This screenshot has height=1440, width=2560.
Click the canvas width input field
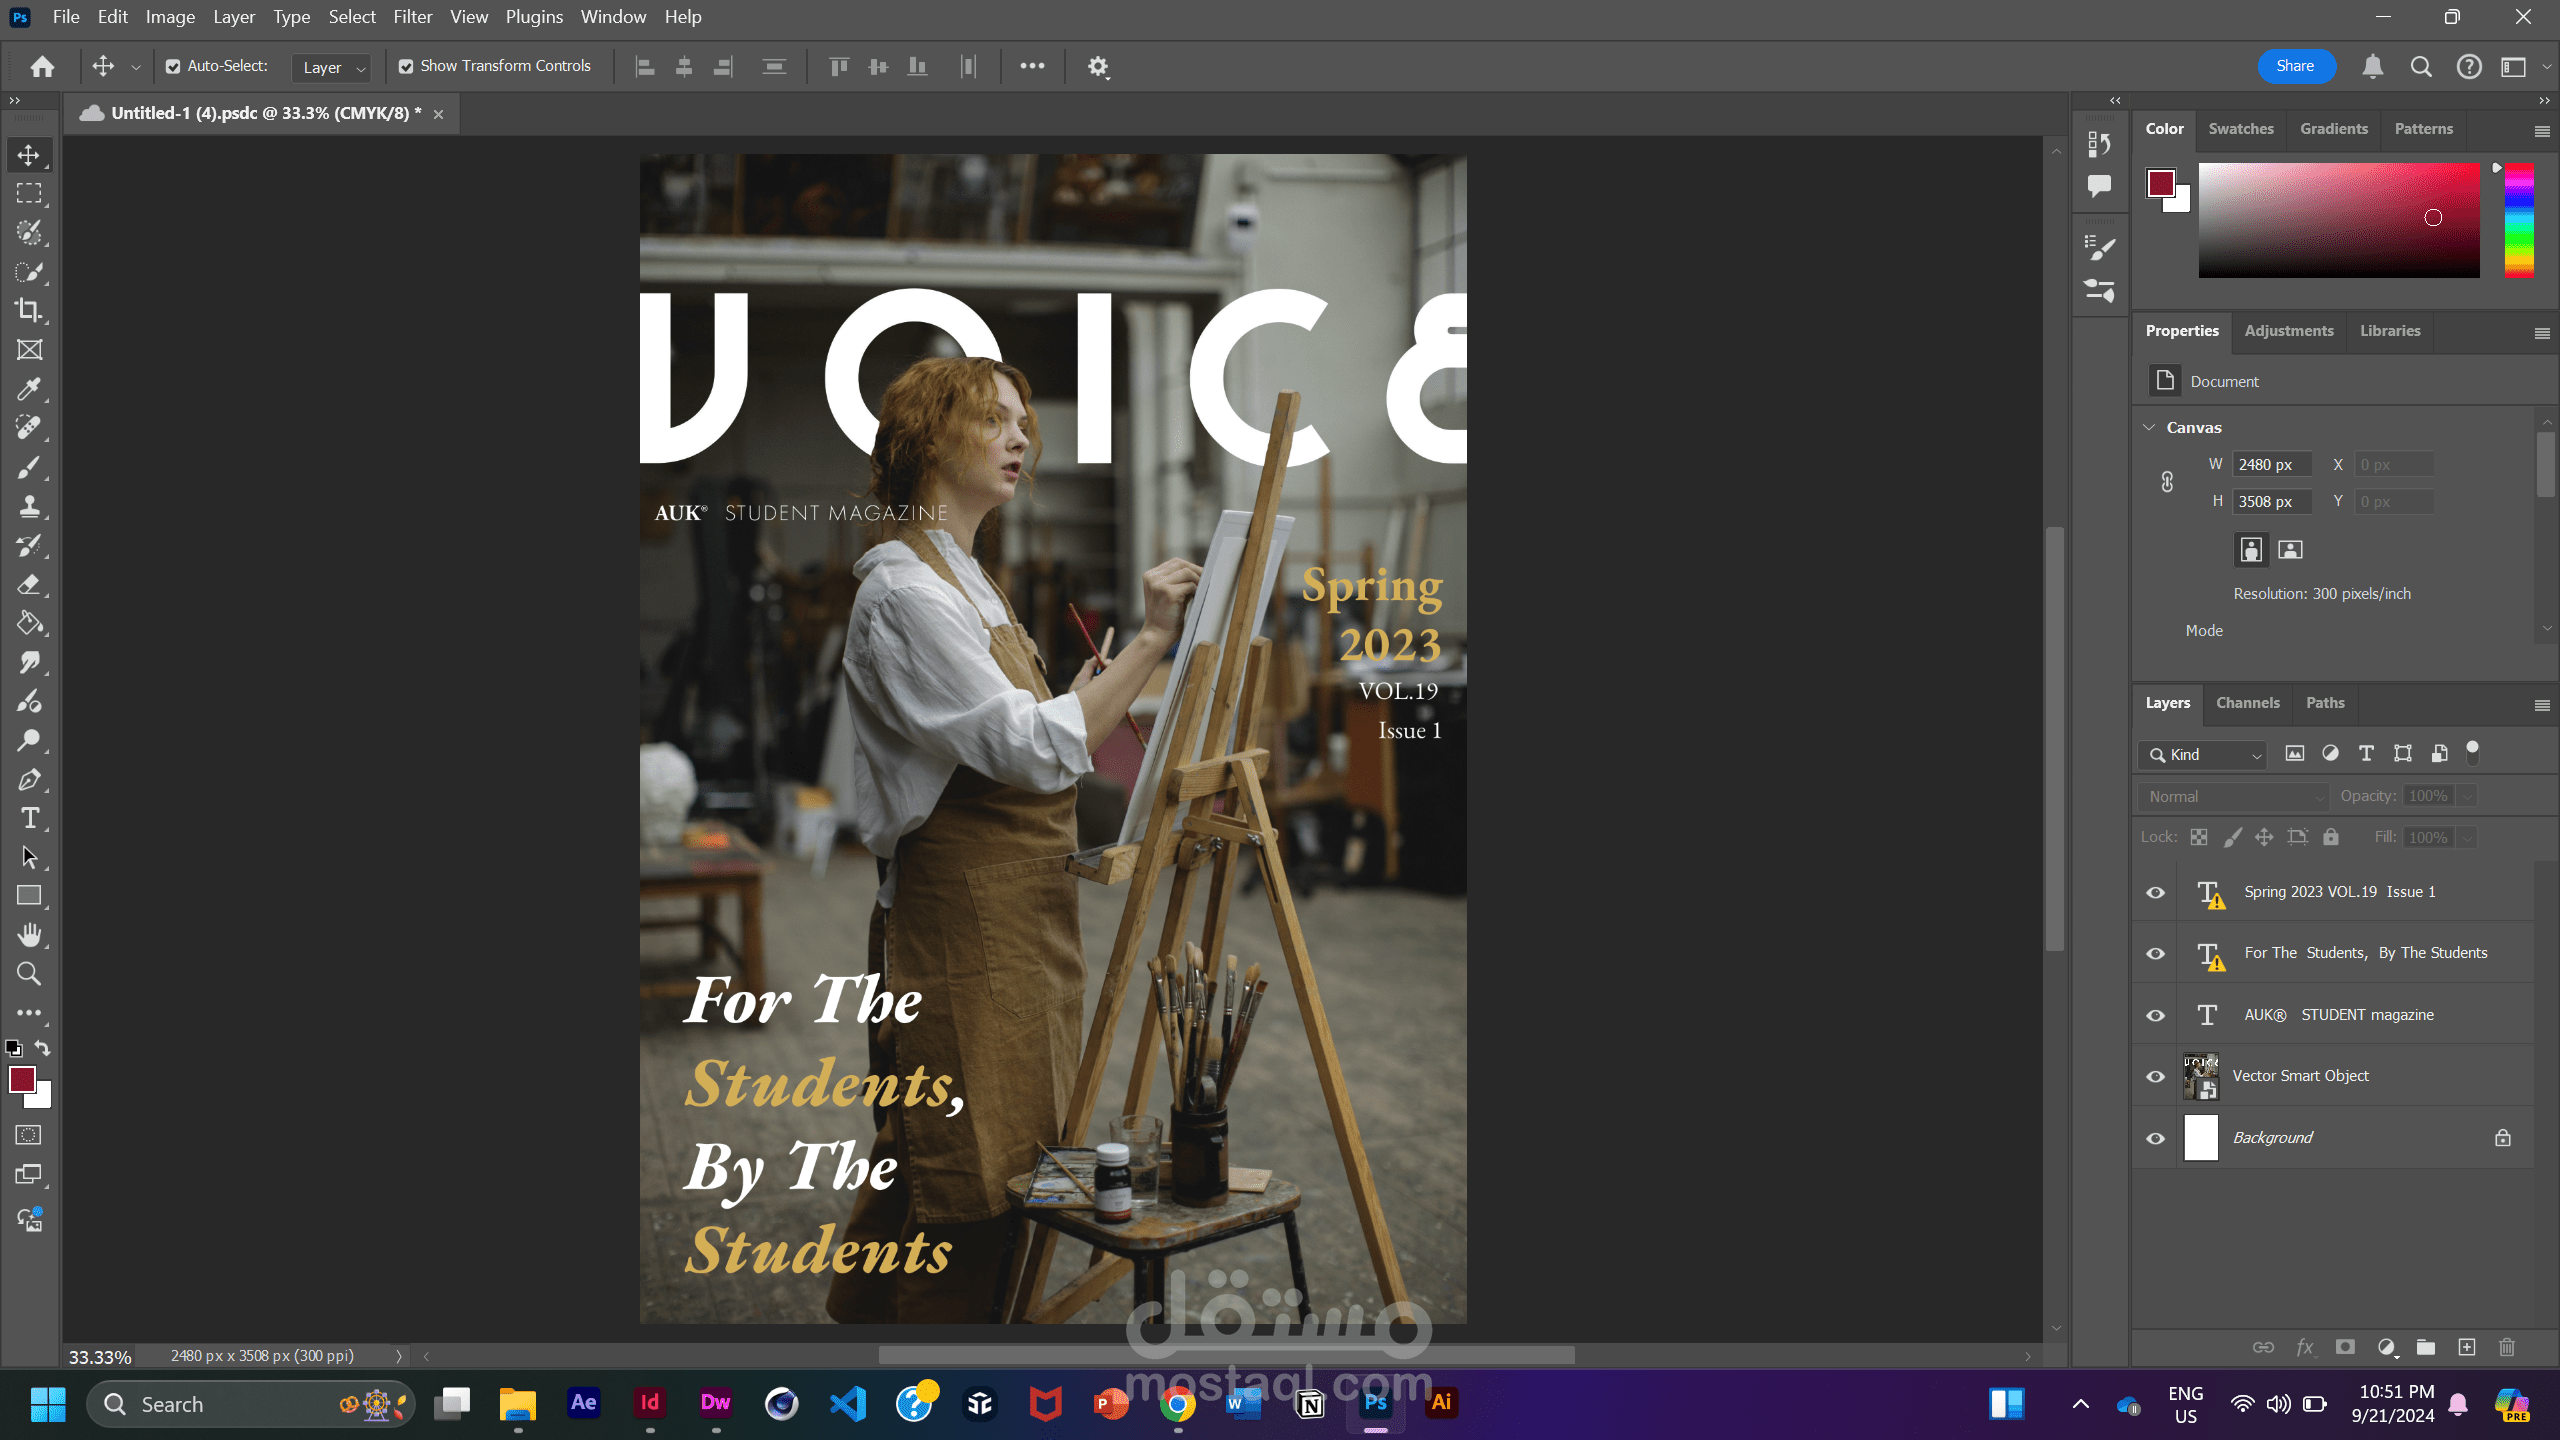tap(2271, 465)
